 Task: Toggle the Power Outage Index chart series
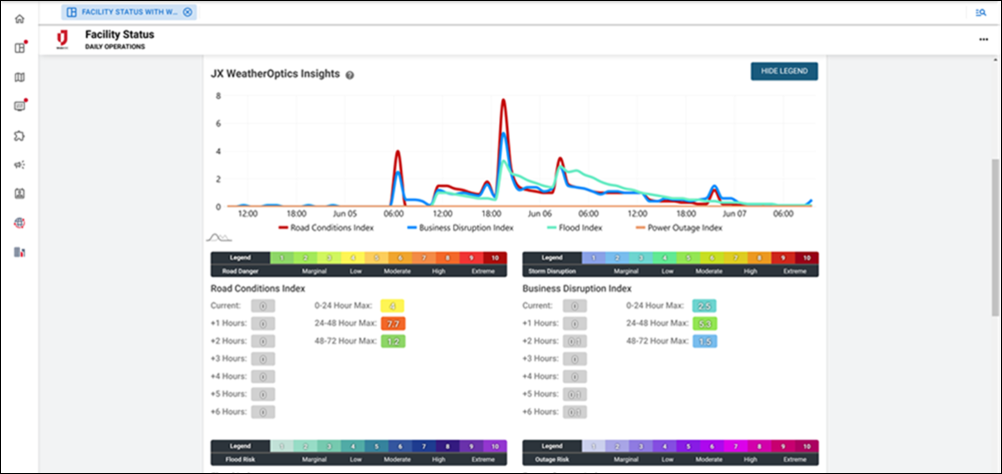678,228
